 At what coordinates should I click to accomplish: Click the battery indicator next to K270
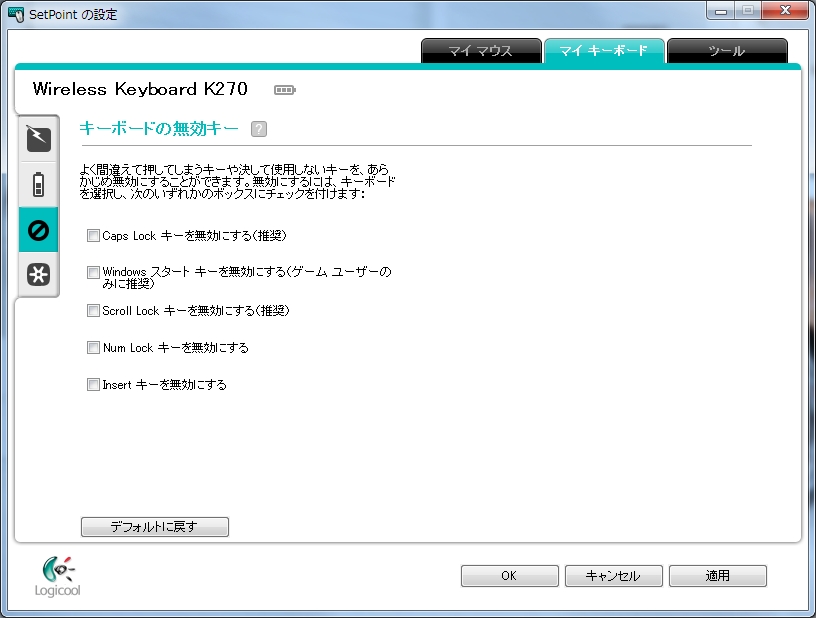click(285, 90)
